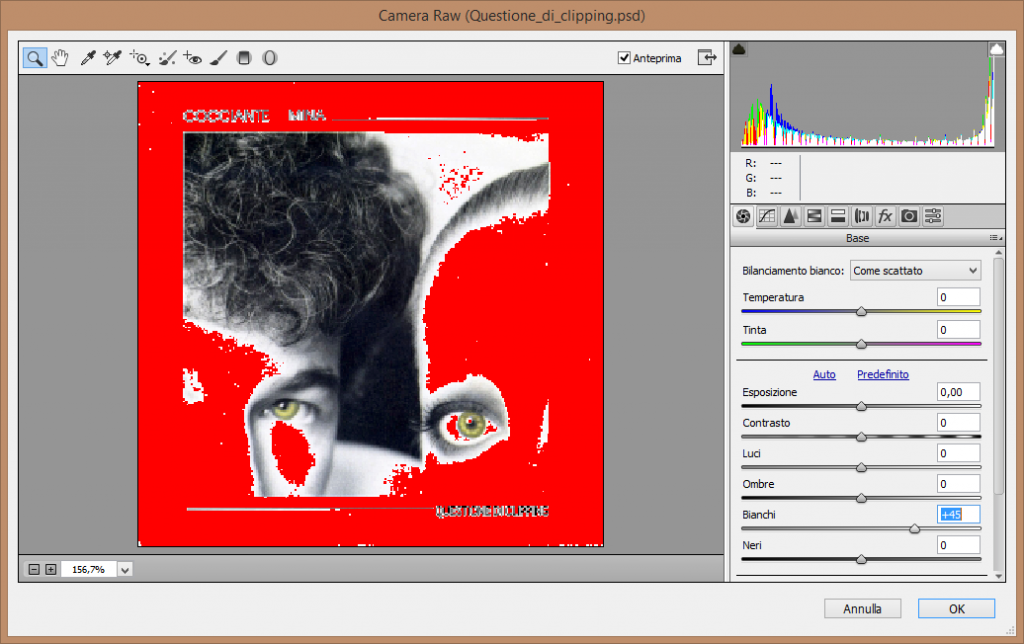Click the Luci value field
The height and width of the screenshot is (644, 1024).
[x=959, y=453]
